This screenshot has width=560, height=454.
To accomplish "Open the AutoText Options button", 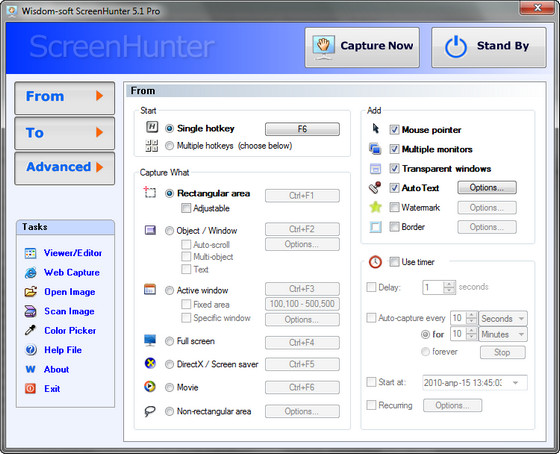I will click(487, 188).
